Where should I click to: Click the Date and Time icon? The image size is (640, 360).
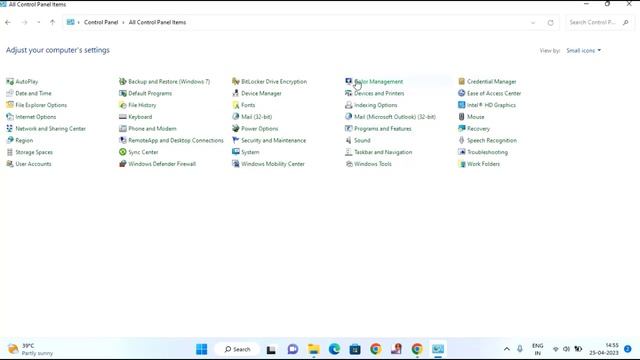pos(10,93)
